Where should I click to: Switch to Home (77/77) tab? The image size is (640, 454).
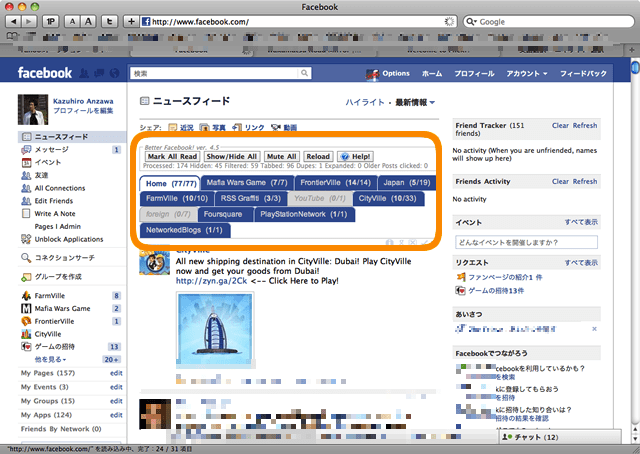click(x=171, y=183)
